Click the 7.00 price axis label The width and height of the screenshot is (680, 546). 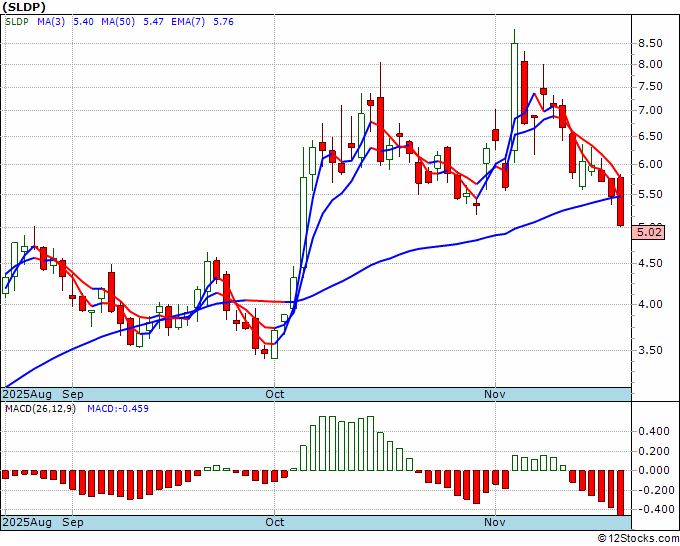[x=650, y=111]
